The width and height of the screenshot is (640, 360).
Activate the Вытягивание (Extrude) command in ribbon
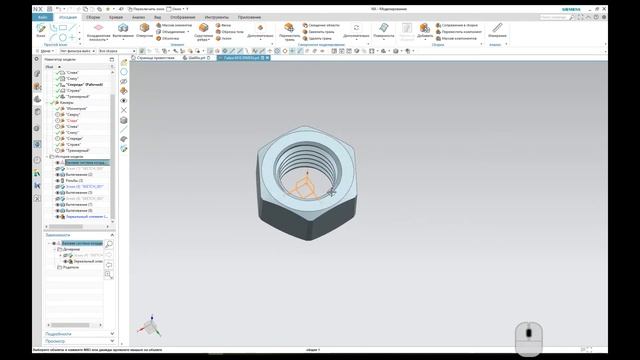coord(123,30)
